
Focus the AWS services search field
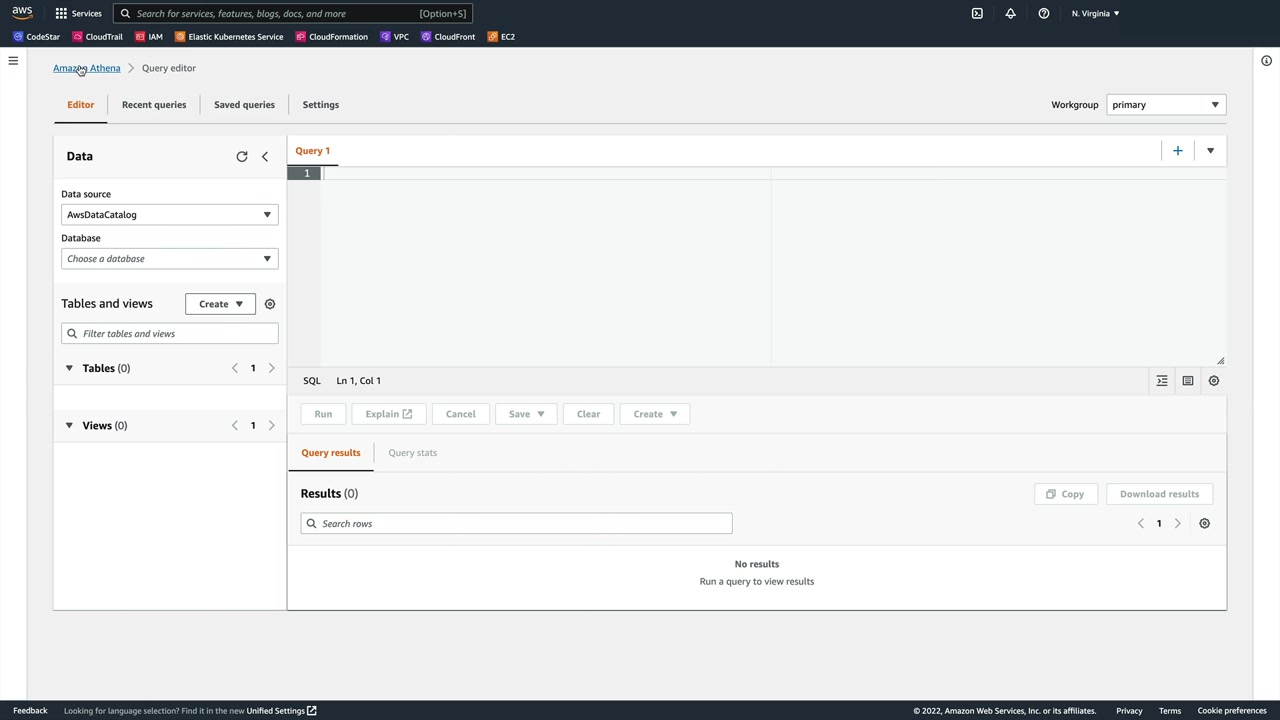(292, 13)
